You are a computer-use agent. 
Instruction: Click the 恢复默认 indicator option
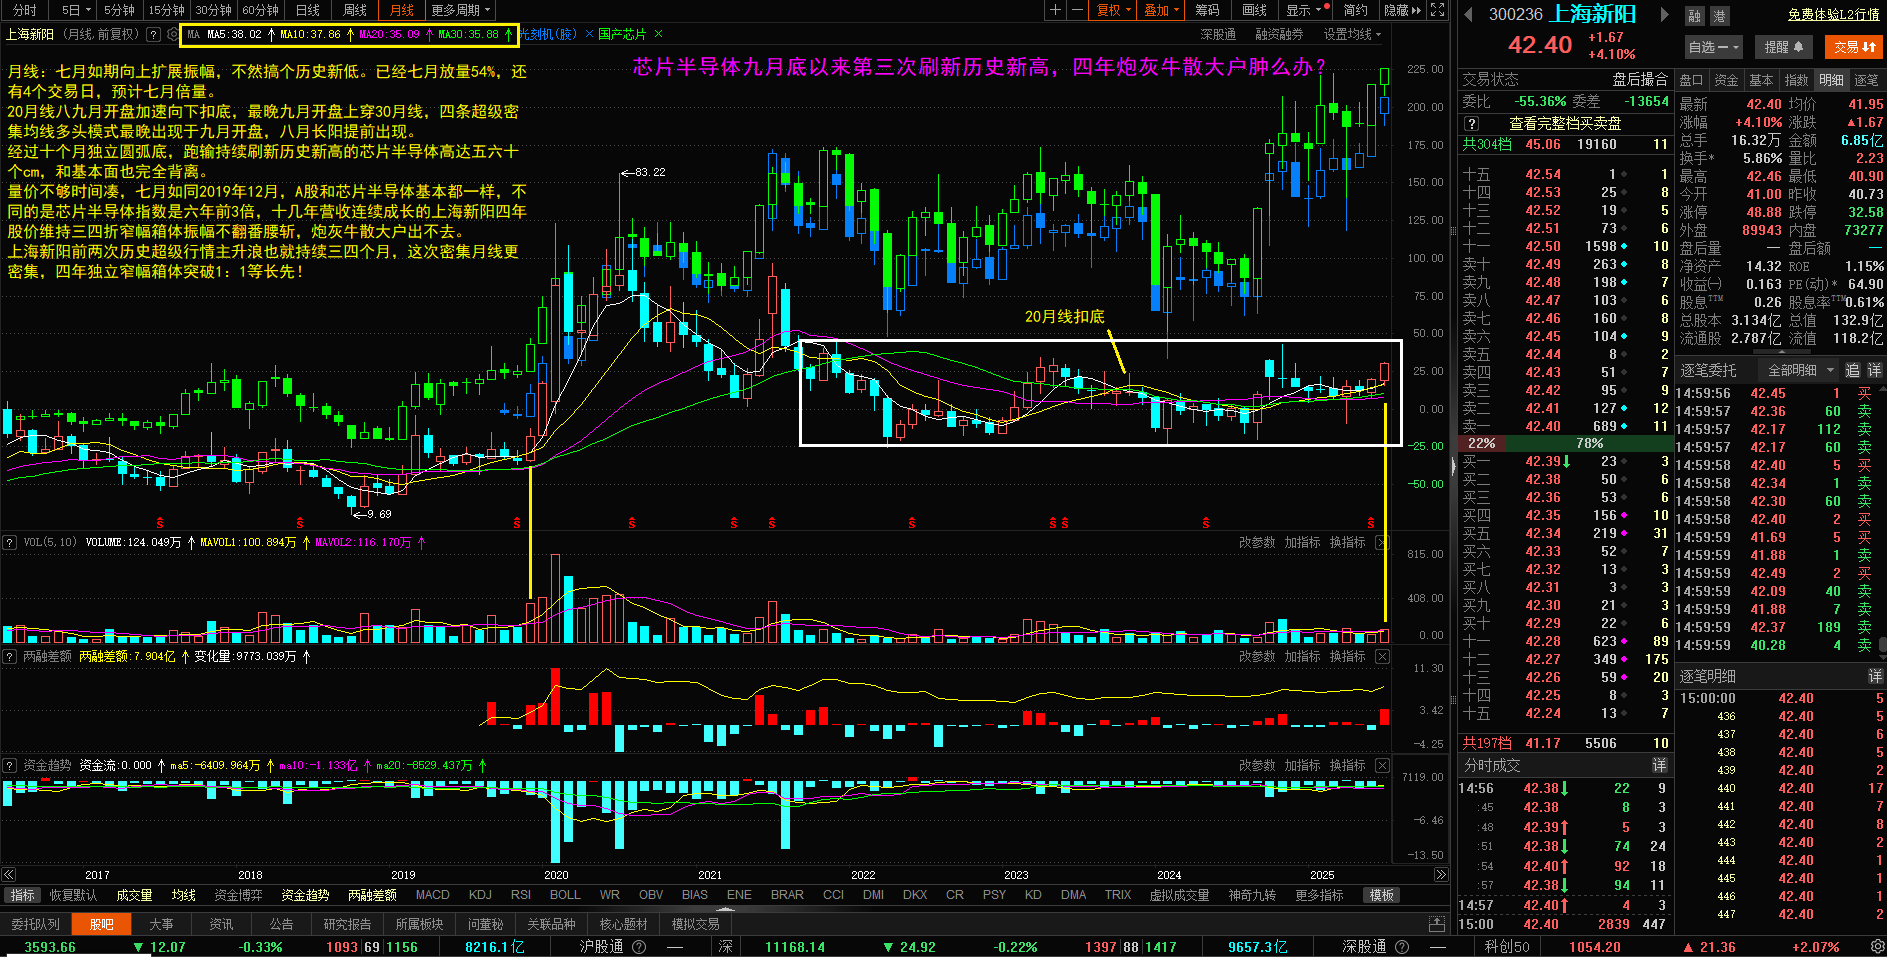pyautogui.click(x=73, y=895)
